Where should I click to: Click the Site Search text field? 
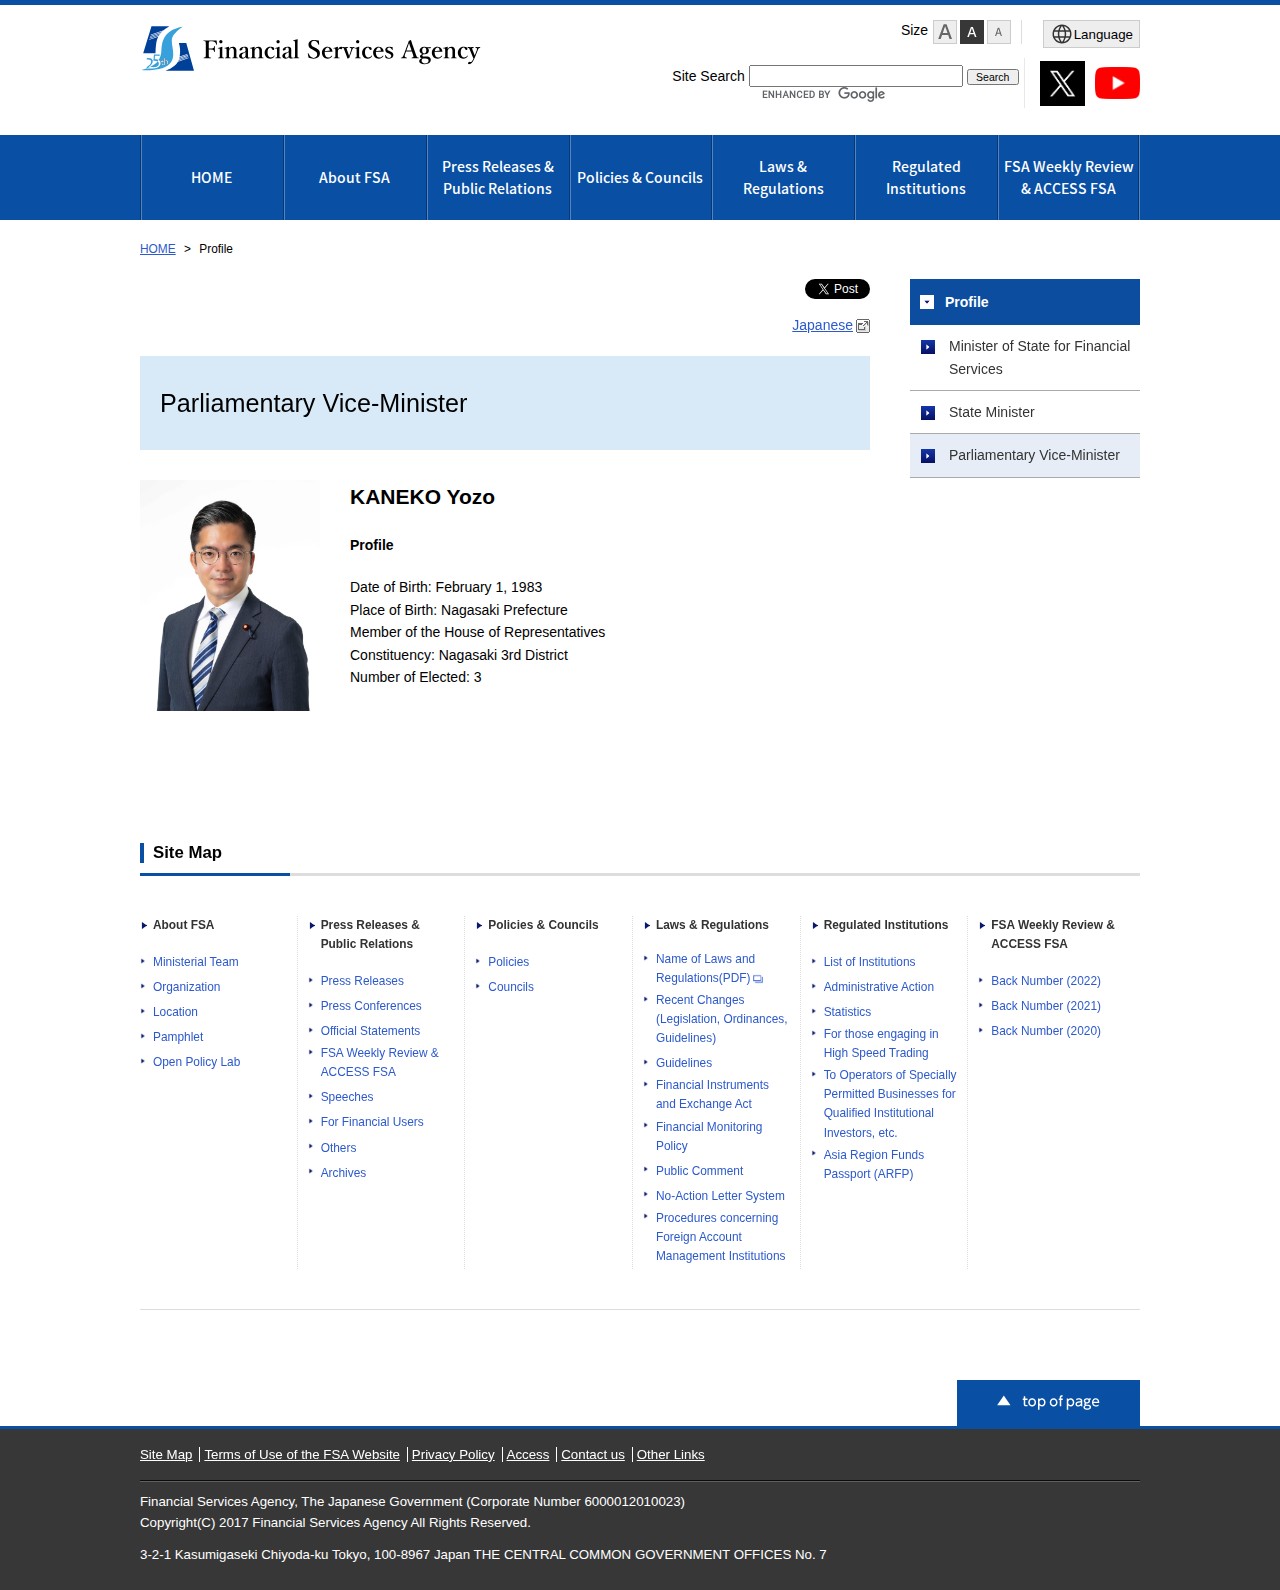(855, 76)
